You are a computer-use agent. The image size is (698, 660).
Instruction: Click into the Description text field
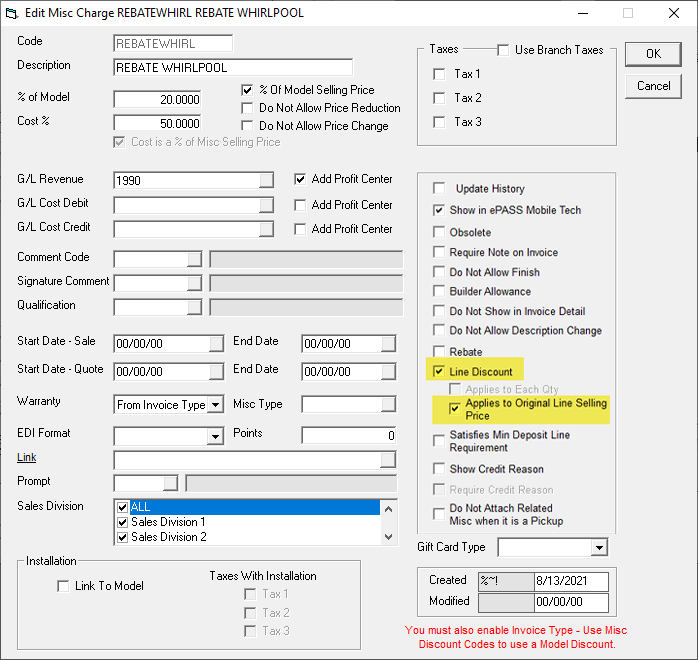pyautogui.click(x=232, y=68)
